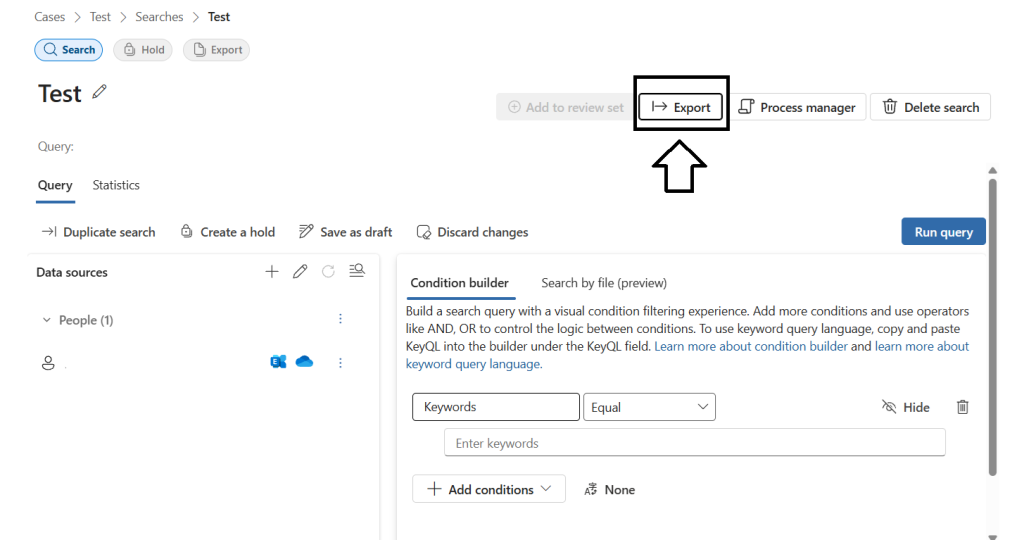Select the Hold pill at top
The width and height of the screenshot is (1024, 540).
[x=143, y=50]
